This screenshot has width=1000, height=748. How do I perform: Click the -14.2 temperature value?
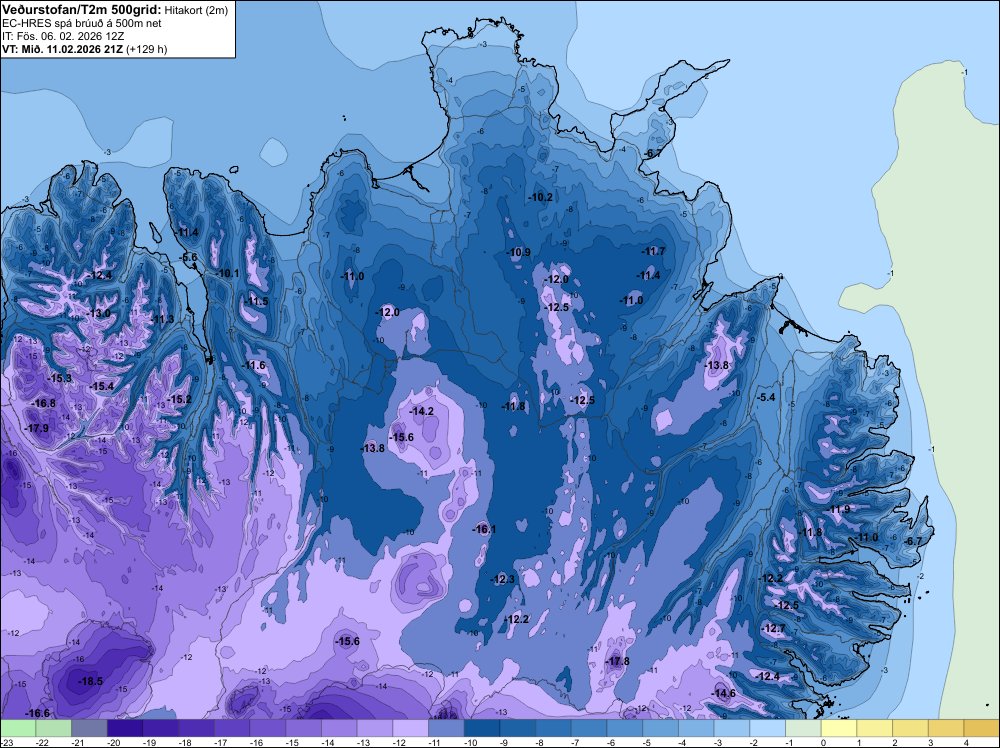tap(422, 411)
